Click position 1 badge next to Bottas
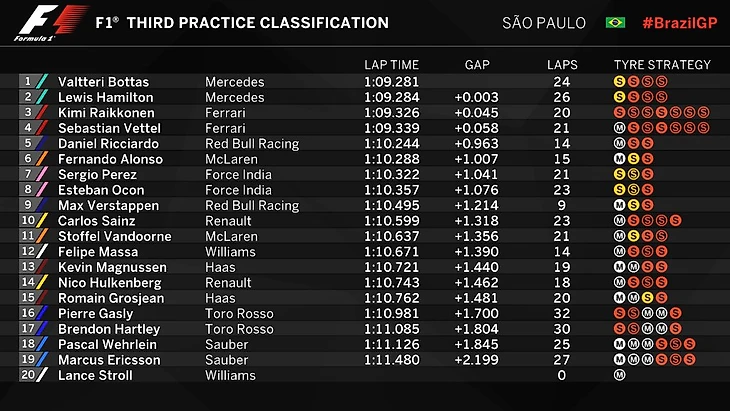The height and width of the screenshot is (411, 730). coord(27,82)
